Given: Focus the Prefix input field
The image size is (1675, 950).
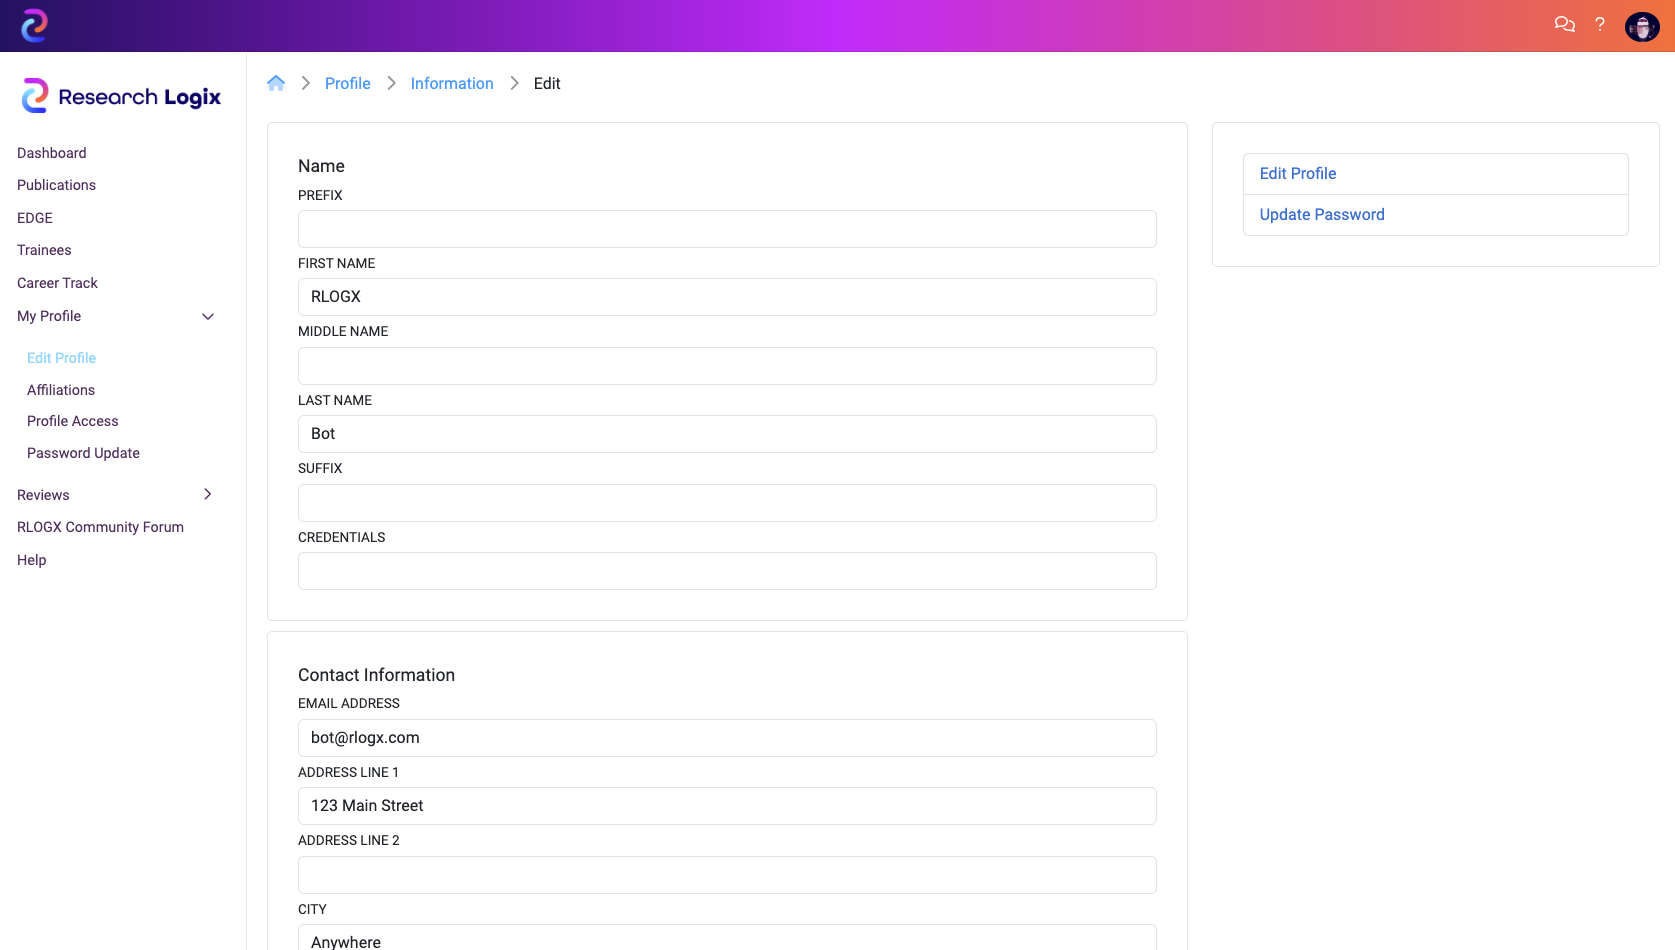Looking at the screenshot, I should (x=727, y=229).
